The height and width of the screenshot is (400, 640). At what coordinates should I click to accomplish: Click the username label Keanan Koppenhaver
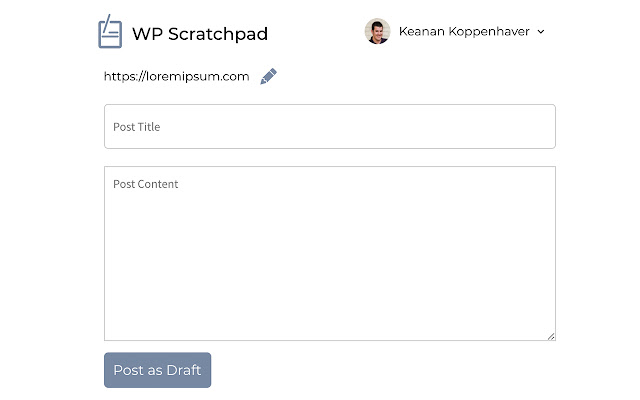464,31
